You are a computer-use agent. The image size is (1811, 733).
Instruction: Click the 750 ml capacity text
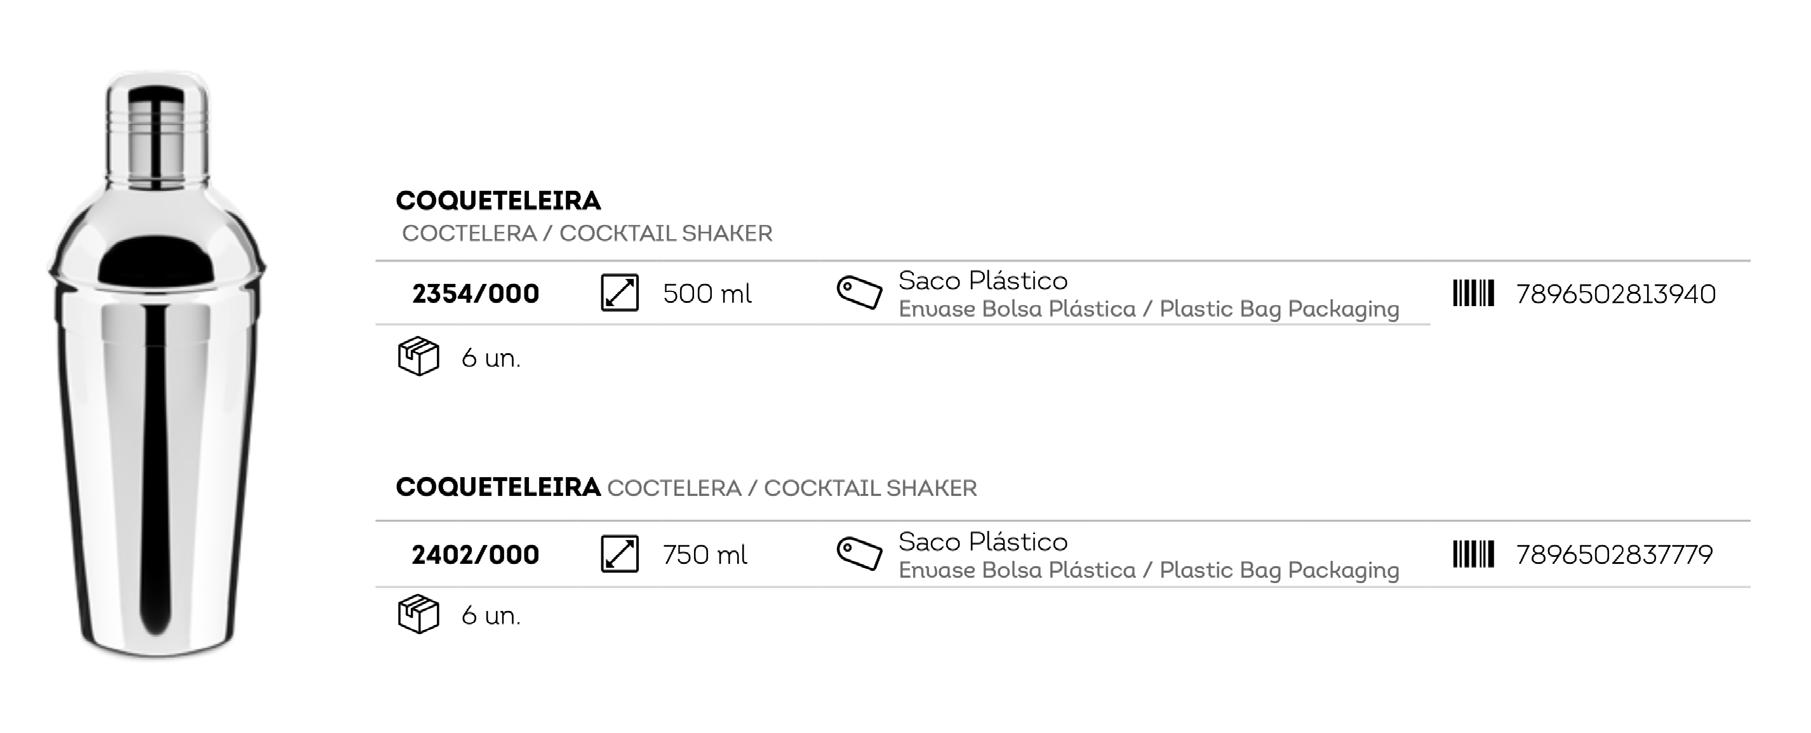(704, 555)
